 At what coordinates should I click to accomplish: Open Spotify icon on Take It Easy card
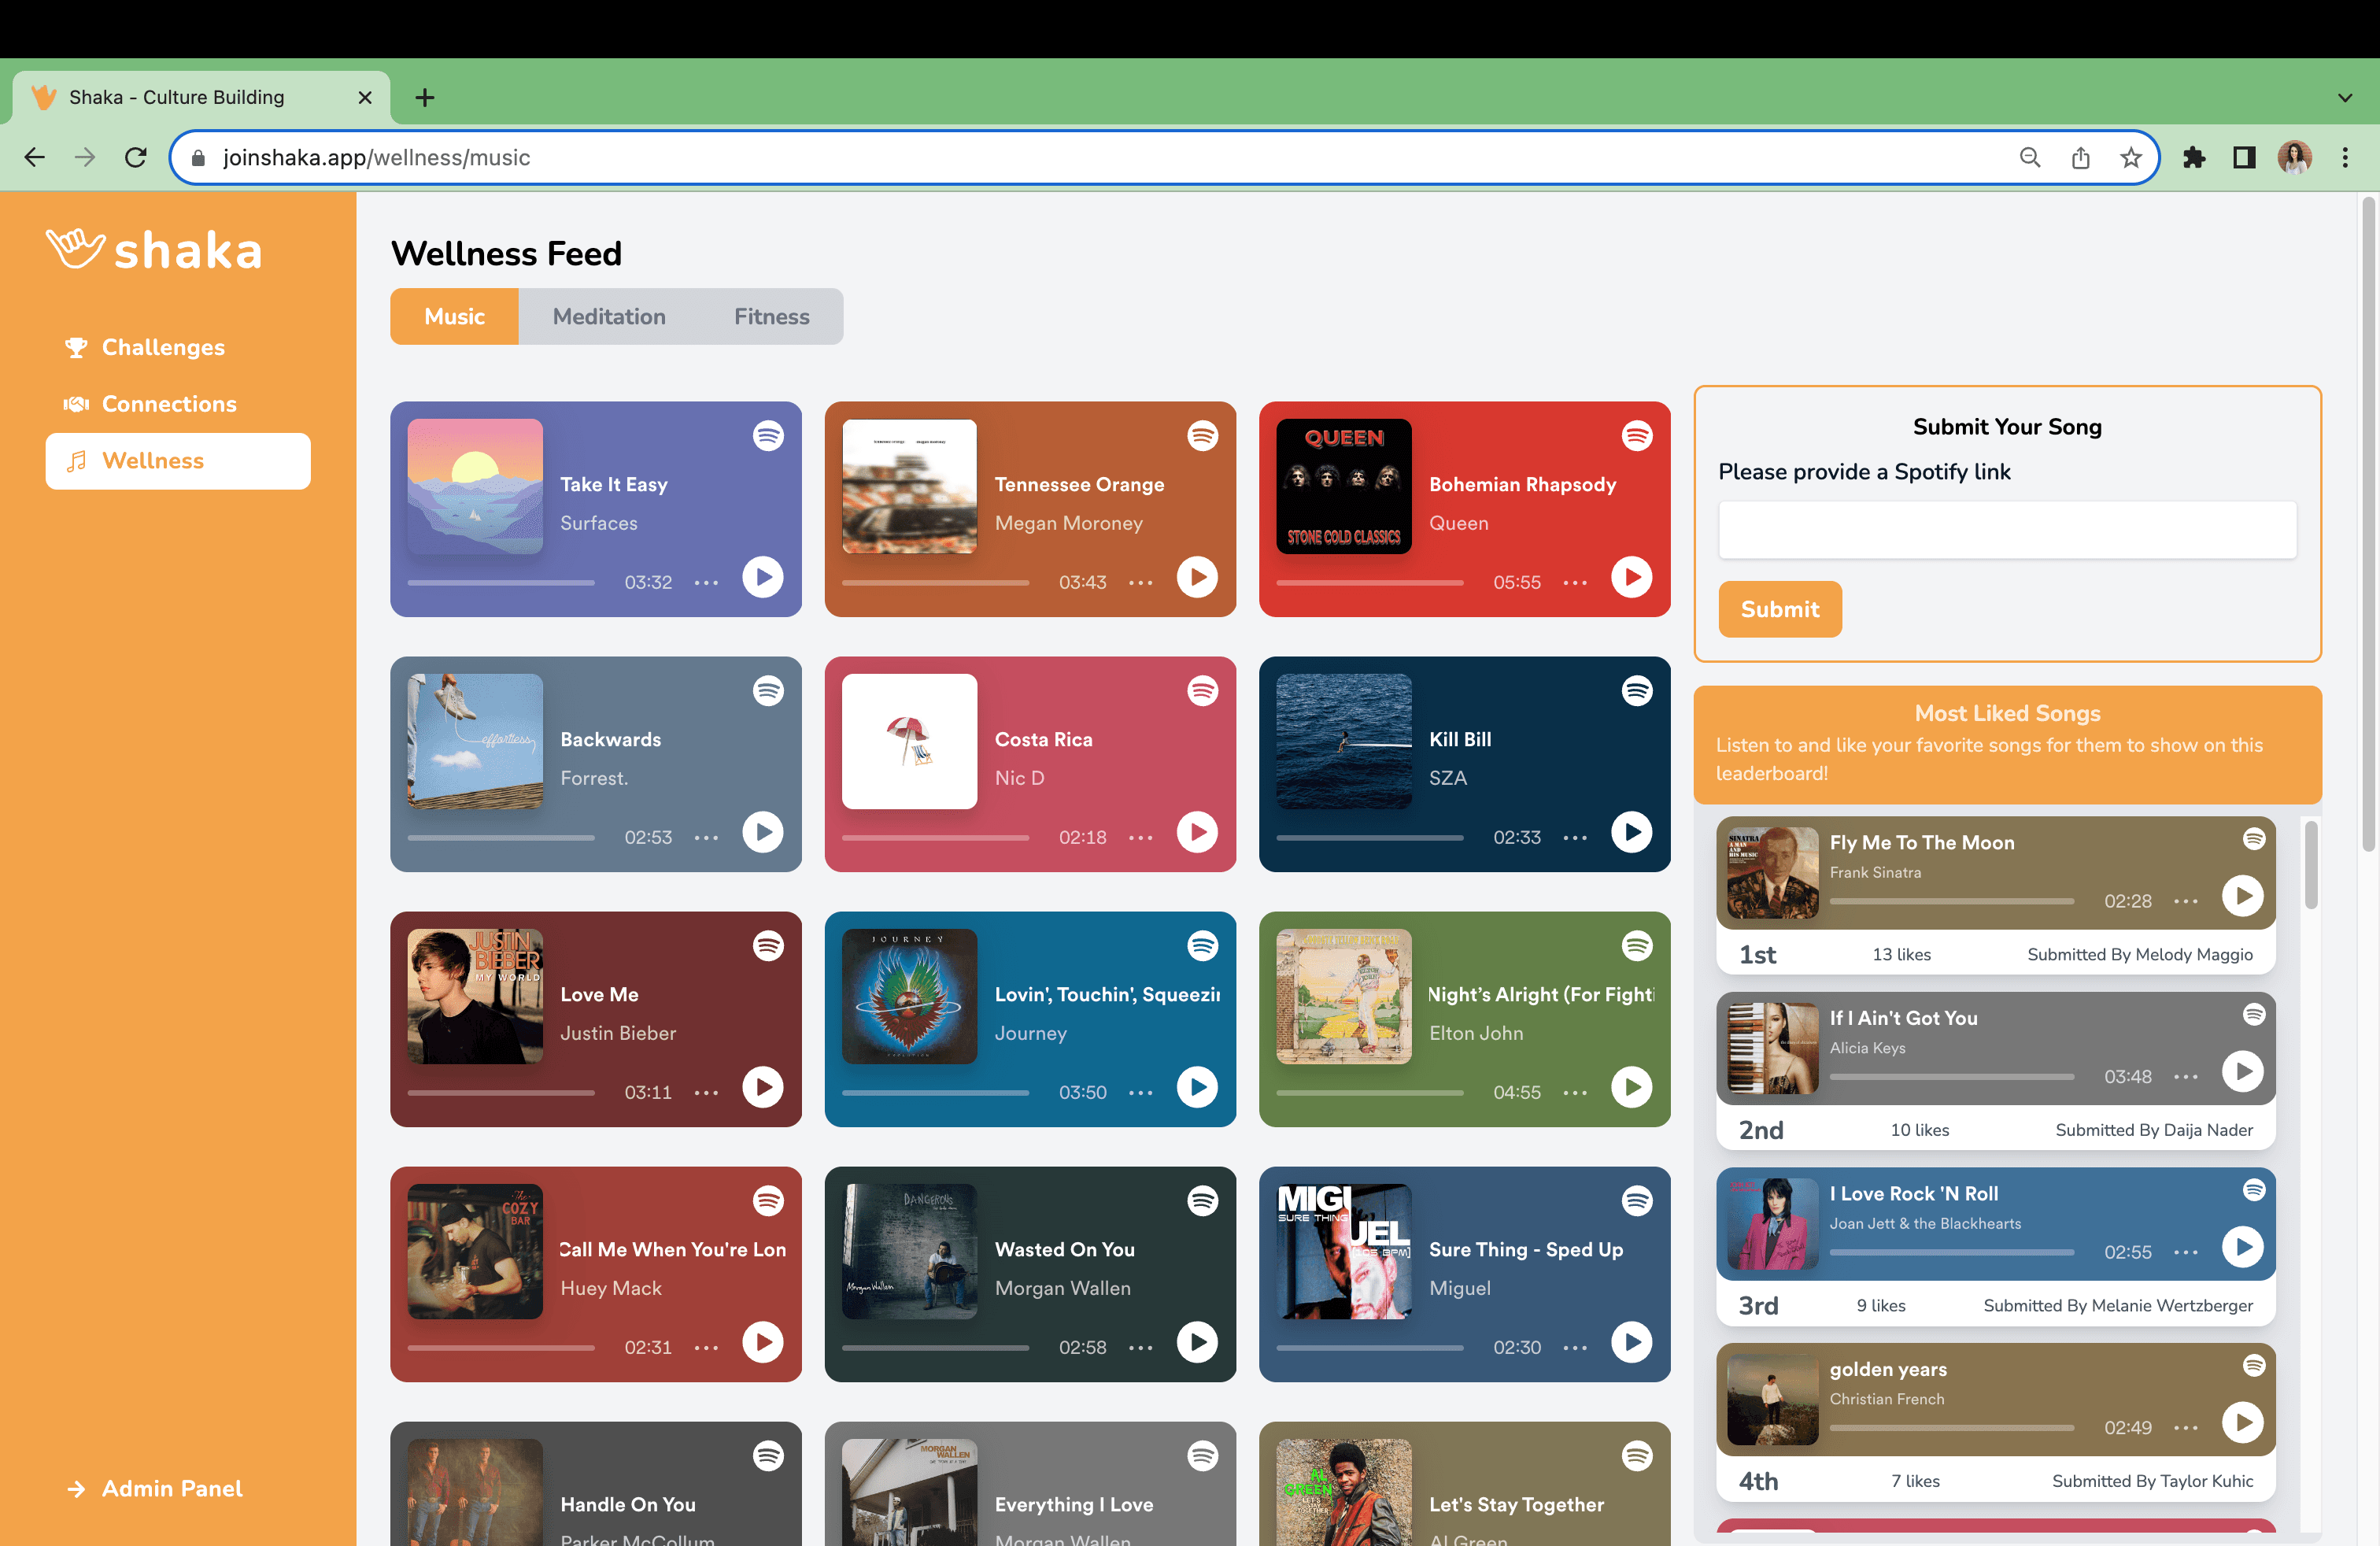point(768,436)
